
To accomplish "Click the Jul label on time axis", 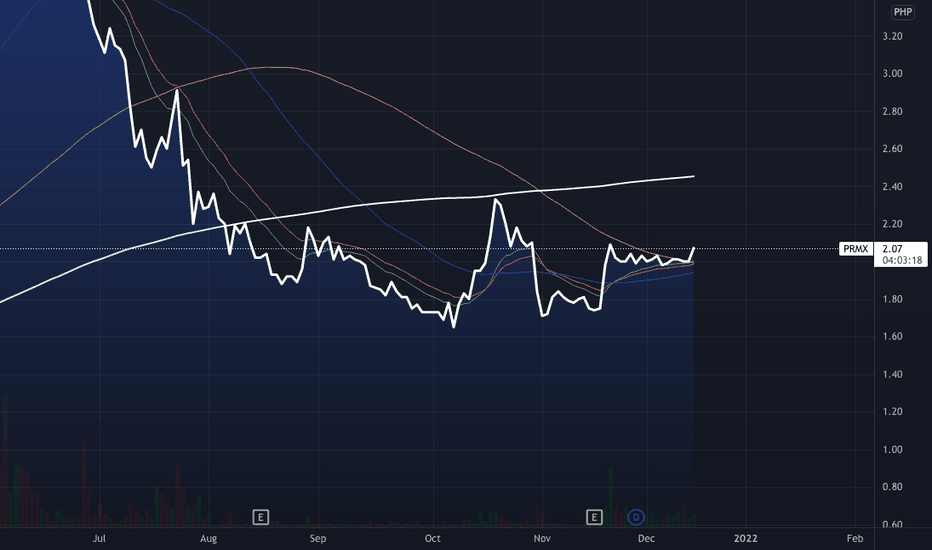I will pyautogui.click(x=99, y=539).
